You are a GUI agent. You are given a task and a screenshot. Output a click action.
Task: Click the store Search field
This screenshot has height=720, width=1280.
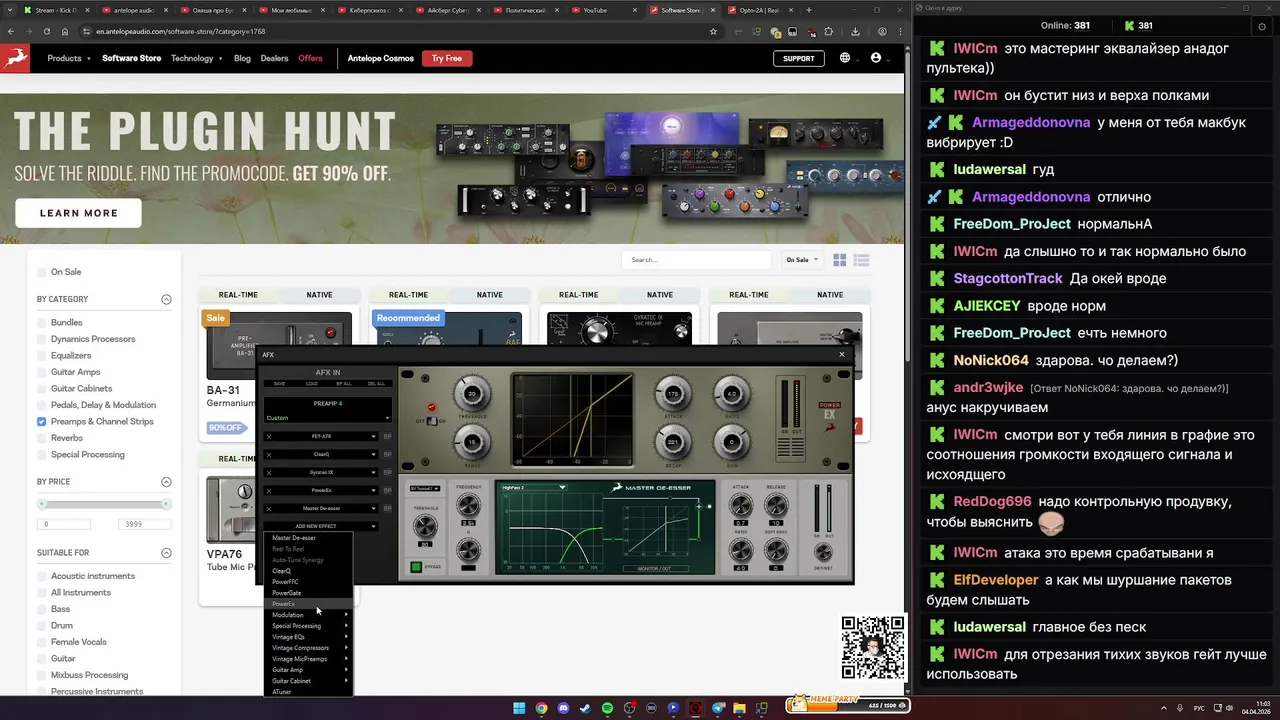(x=698, y=260)
